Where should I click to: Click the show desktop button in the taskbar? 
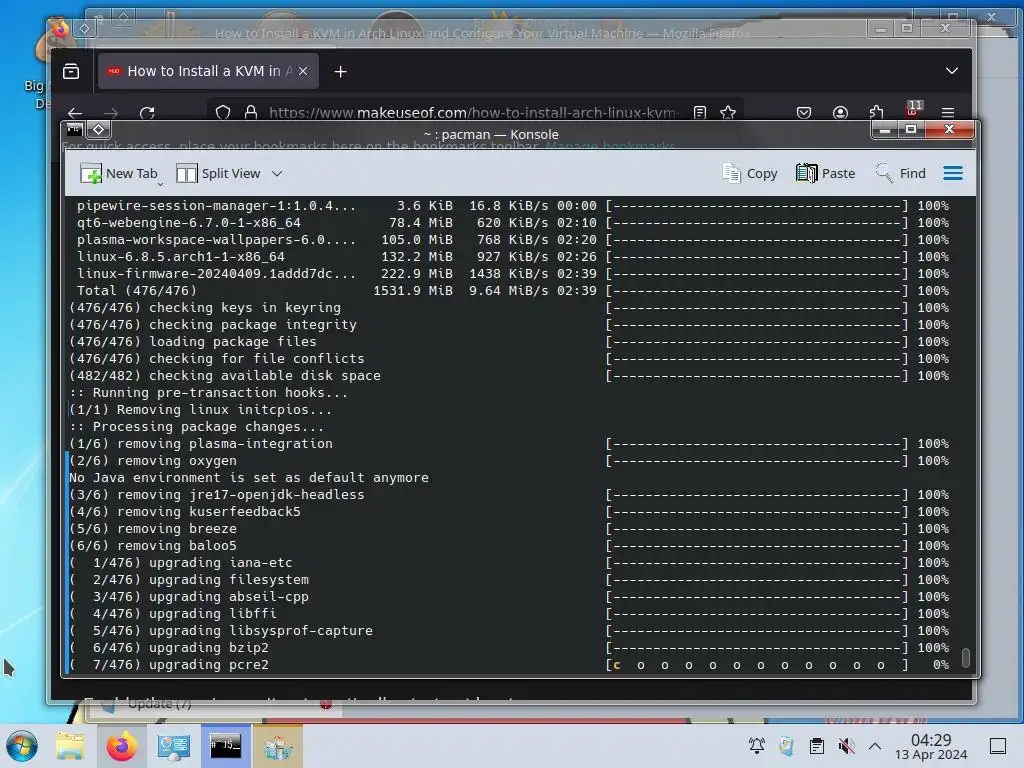coord(998,746)
